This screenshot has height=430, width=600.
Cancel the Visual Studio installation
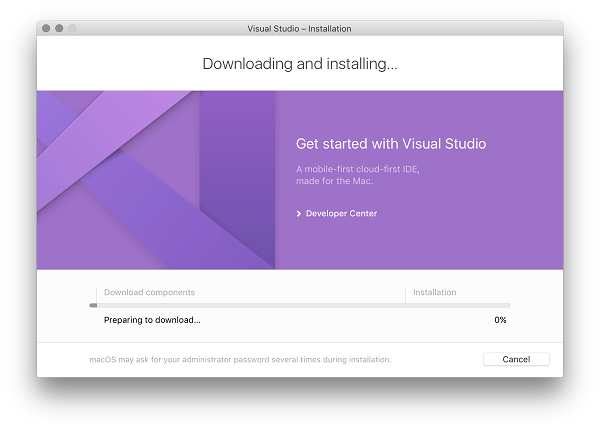[516, 359]
